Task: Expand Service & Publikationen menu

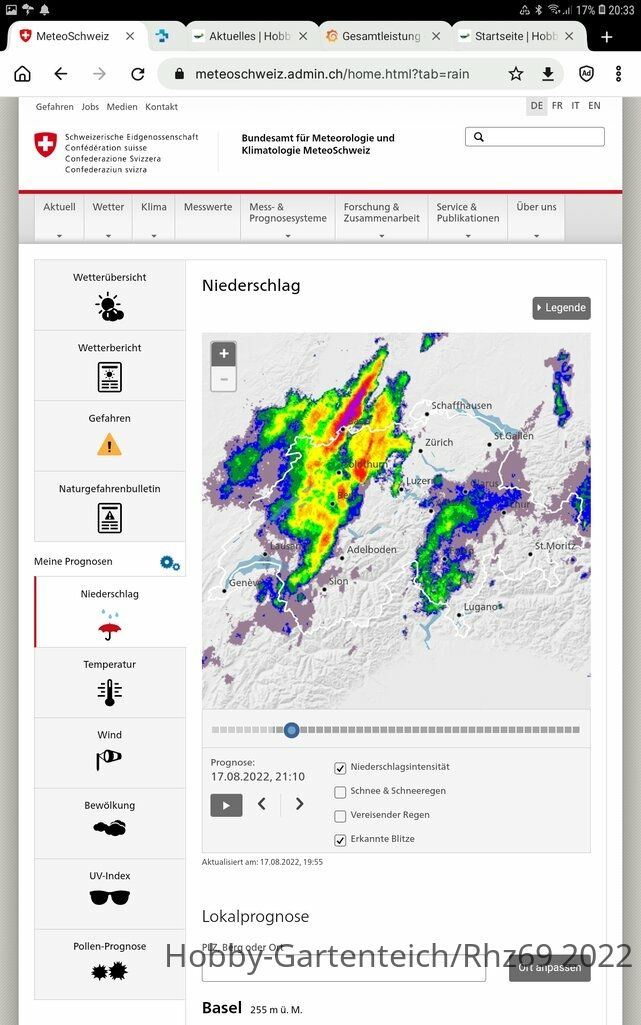Action: click(468, 218)
